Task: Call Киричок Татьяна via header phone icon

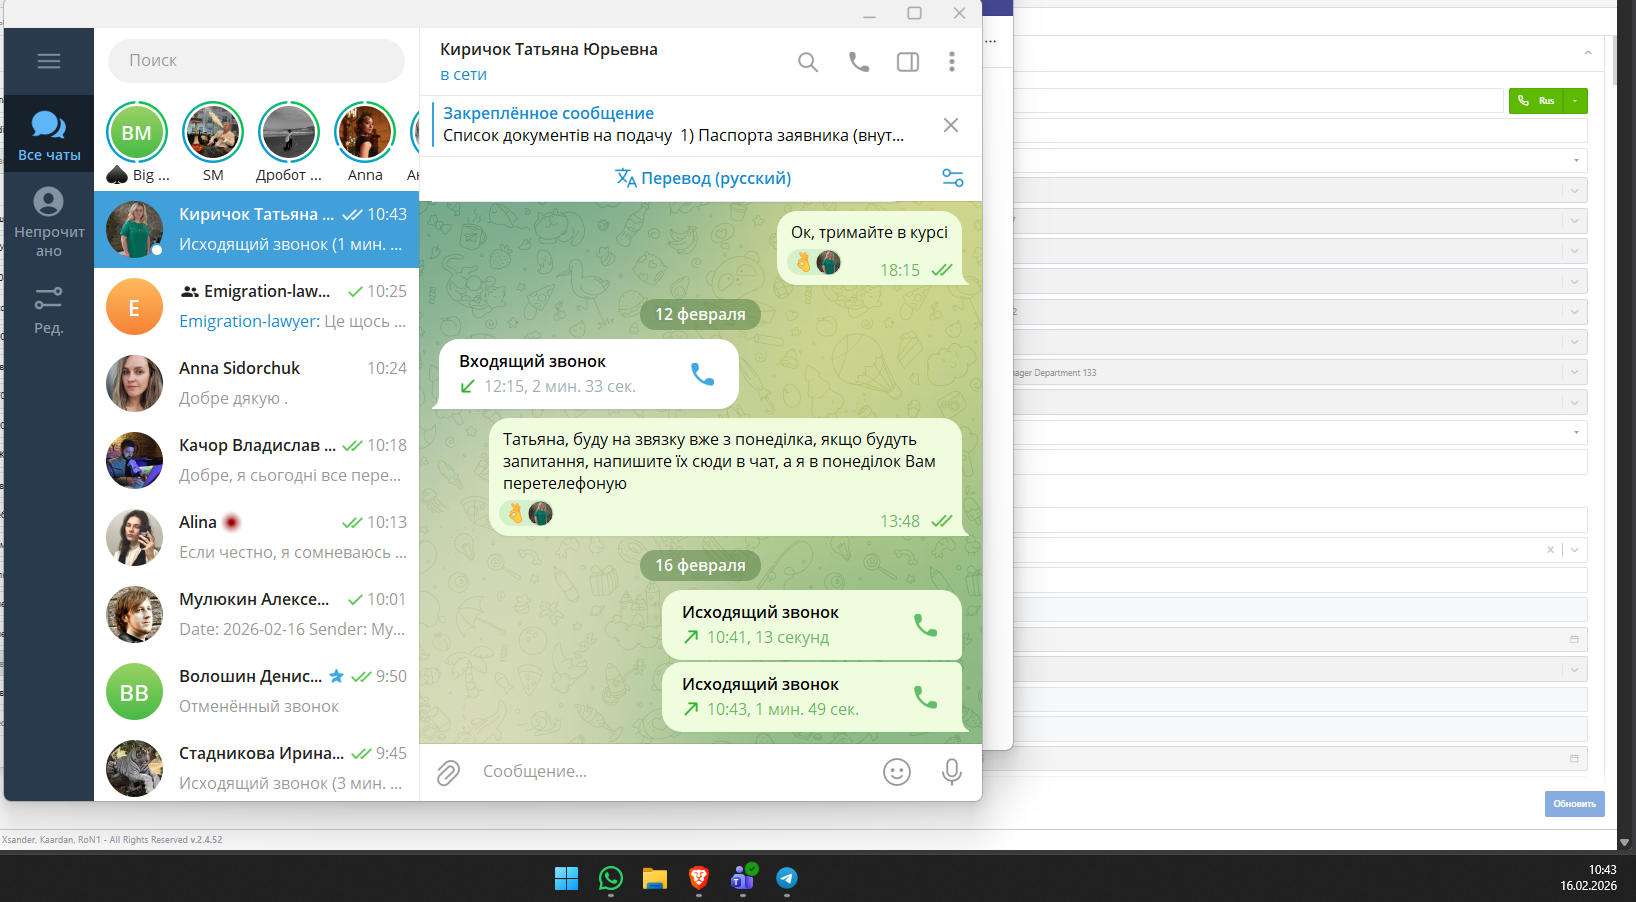Action: point(859,62)
